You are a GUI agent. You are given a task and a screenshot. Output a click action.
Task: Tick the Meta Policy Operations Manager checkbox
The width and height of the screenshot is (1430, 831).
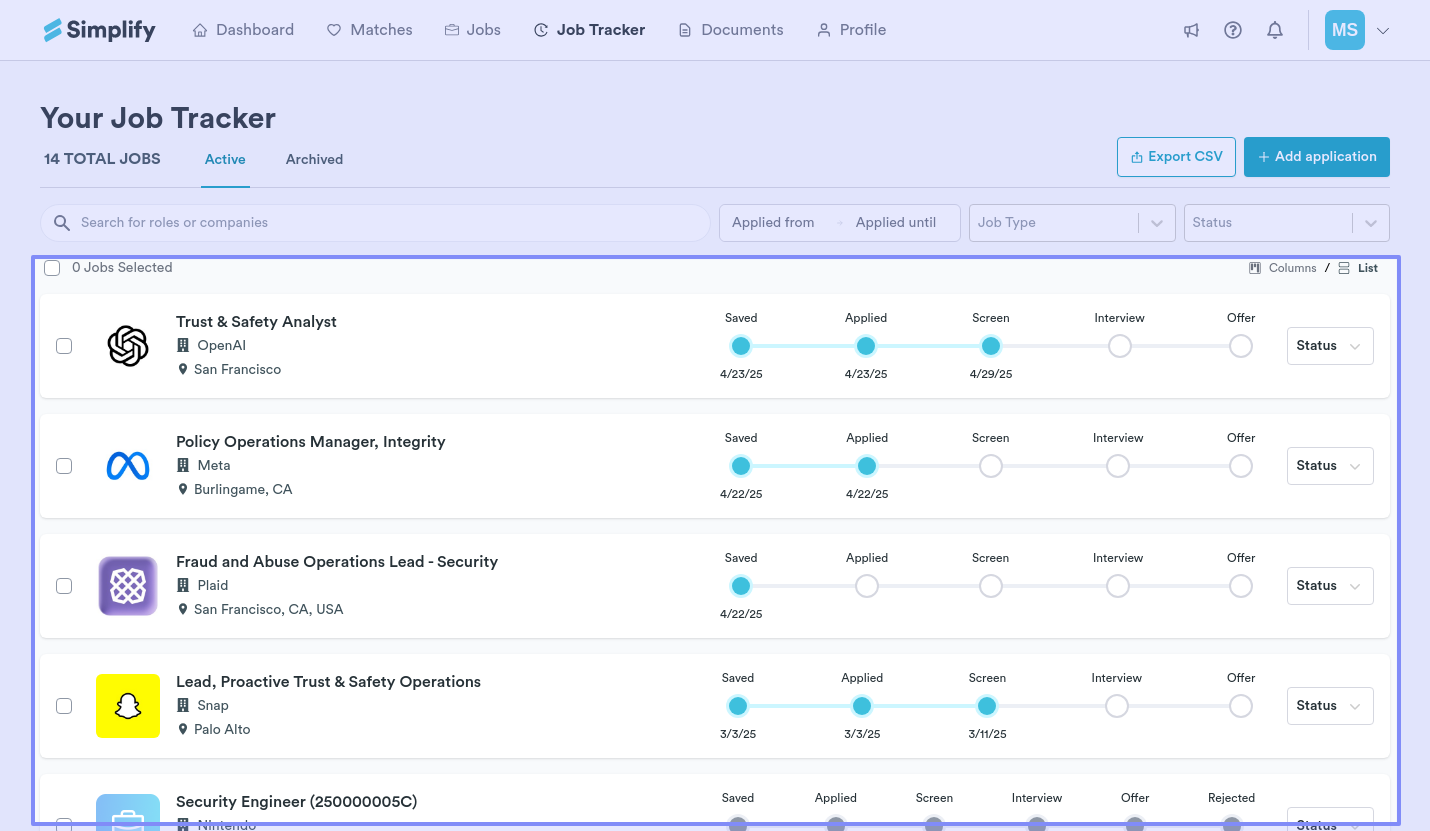click(64, 466)
